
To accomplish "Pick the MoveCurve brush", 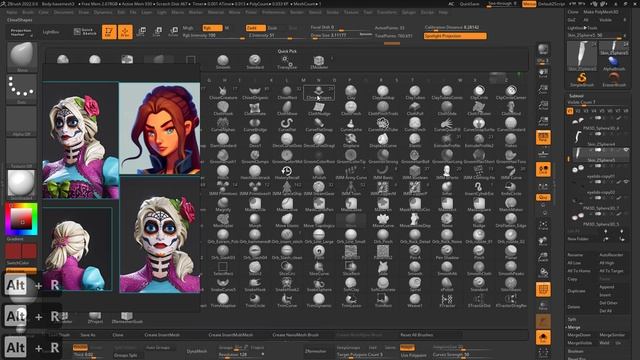I will (383, 220).
